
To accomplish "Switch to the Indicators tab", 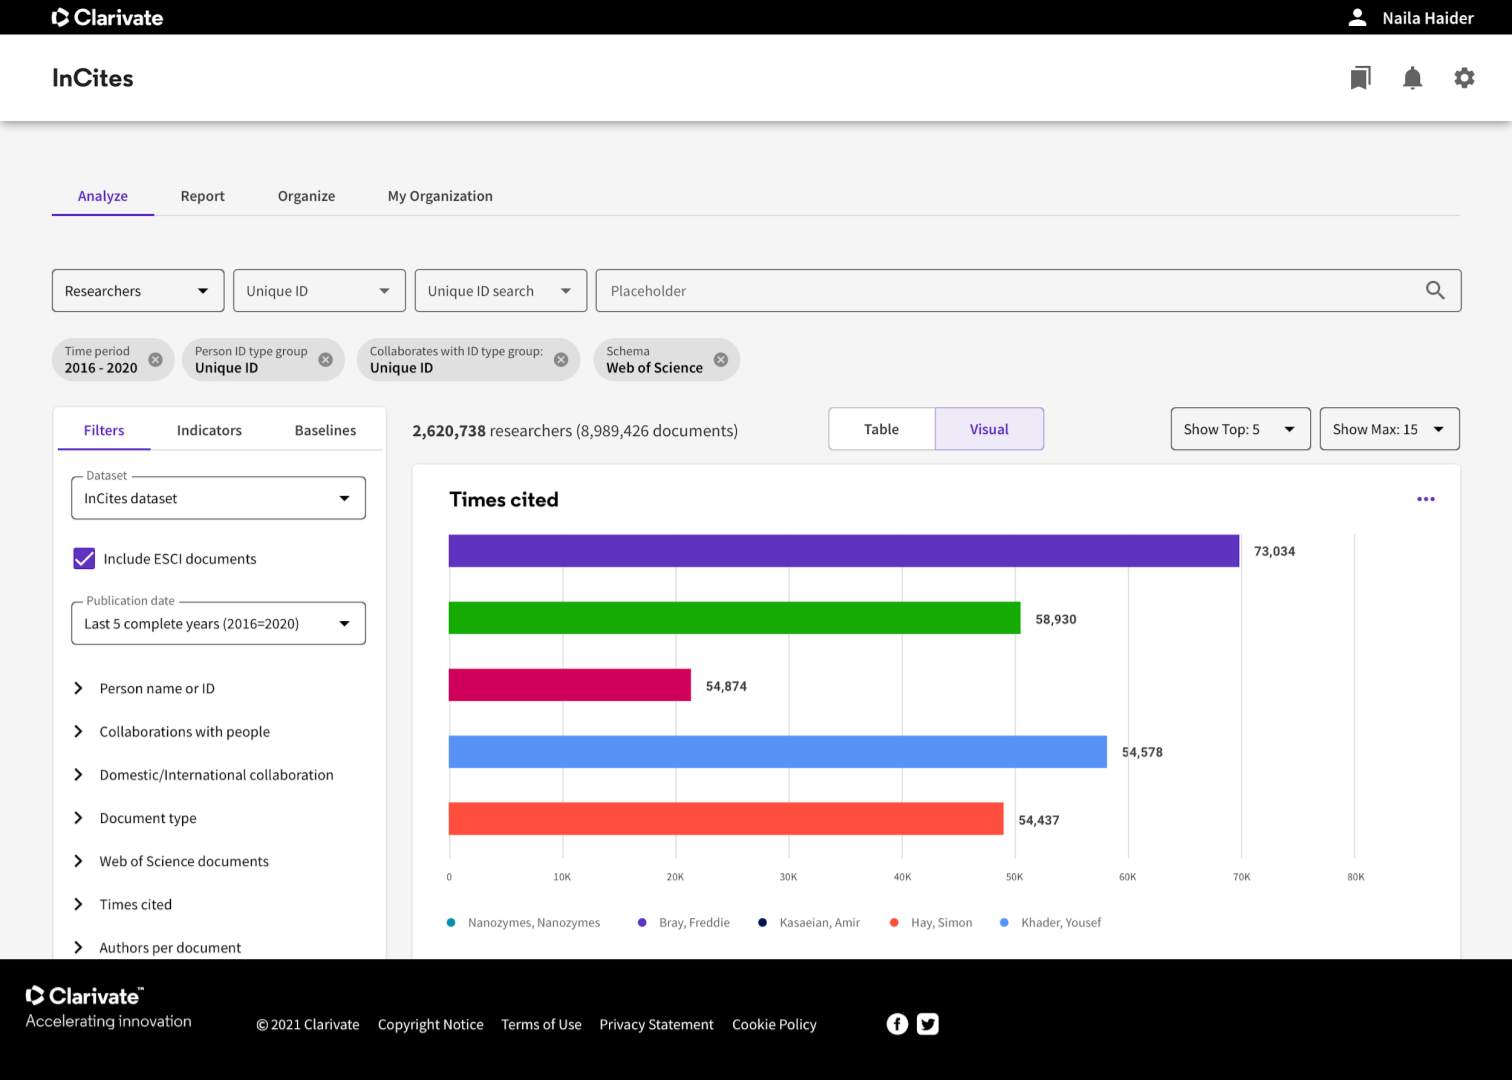I will point(209,430).
